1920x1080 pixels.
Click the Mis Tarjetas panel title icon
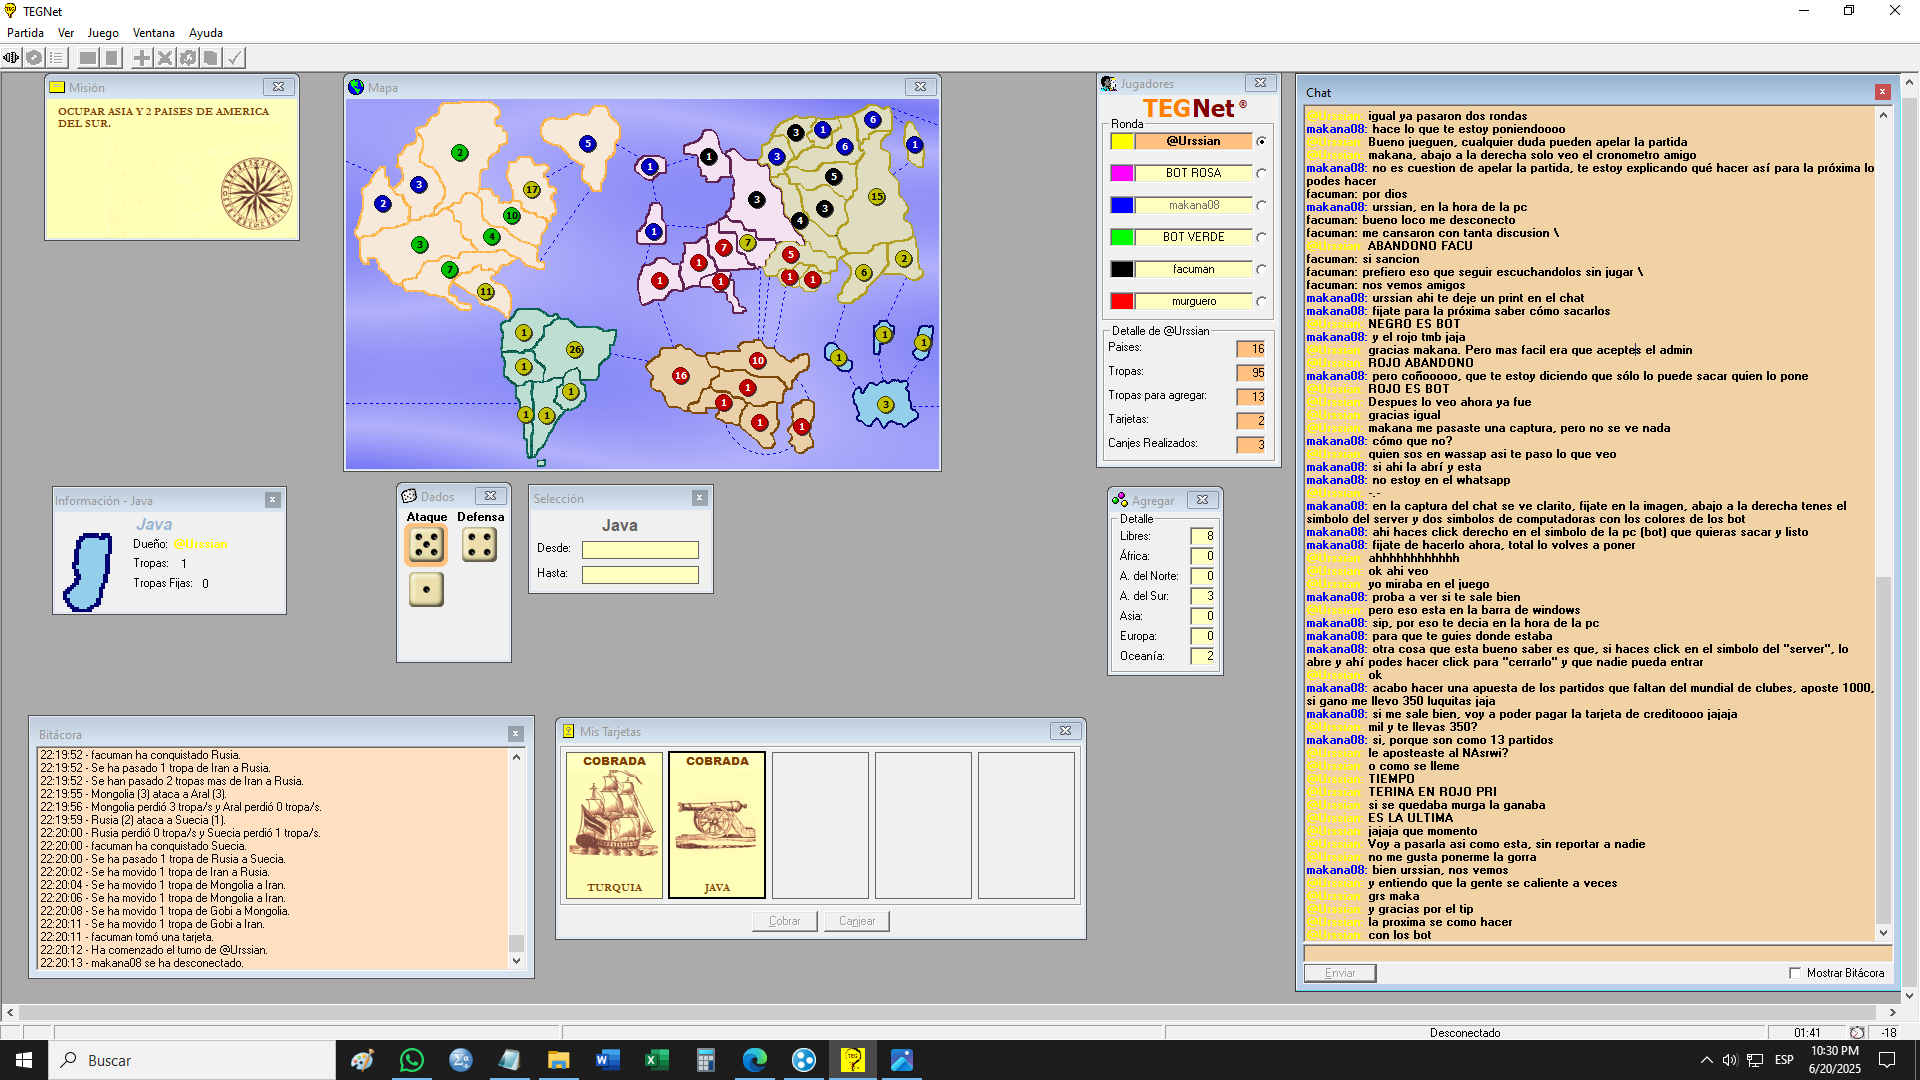pyautogui.click(x=568, y=732)
